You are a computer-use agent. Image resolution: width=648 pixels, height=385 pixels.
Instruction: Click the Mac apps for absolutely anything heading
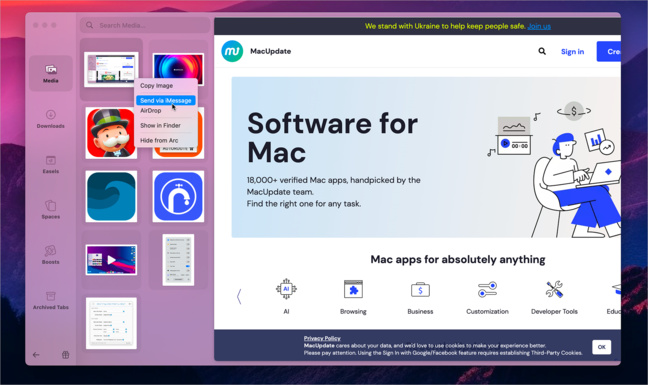458,259
